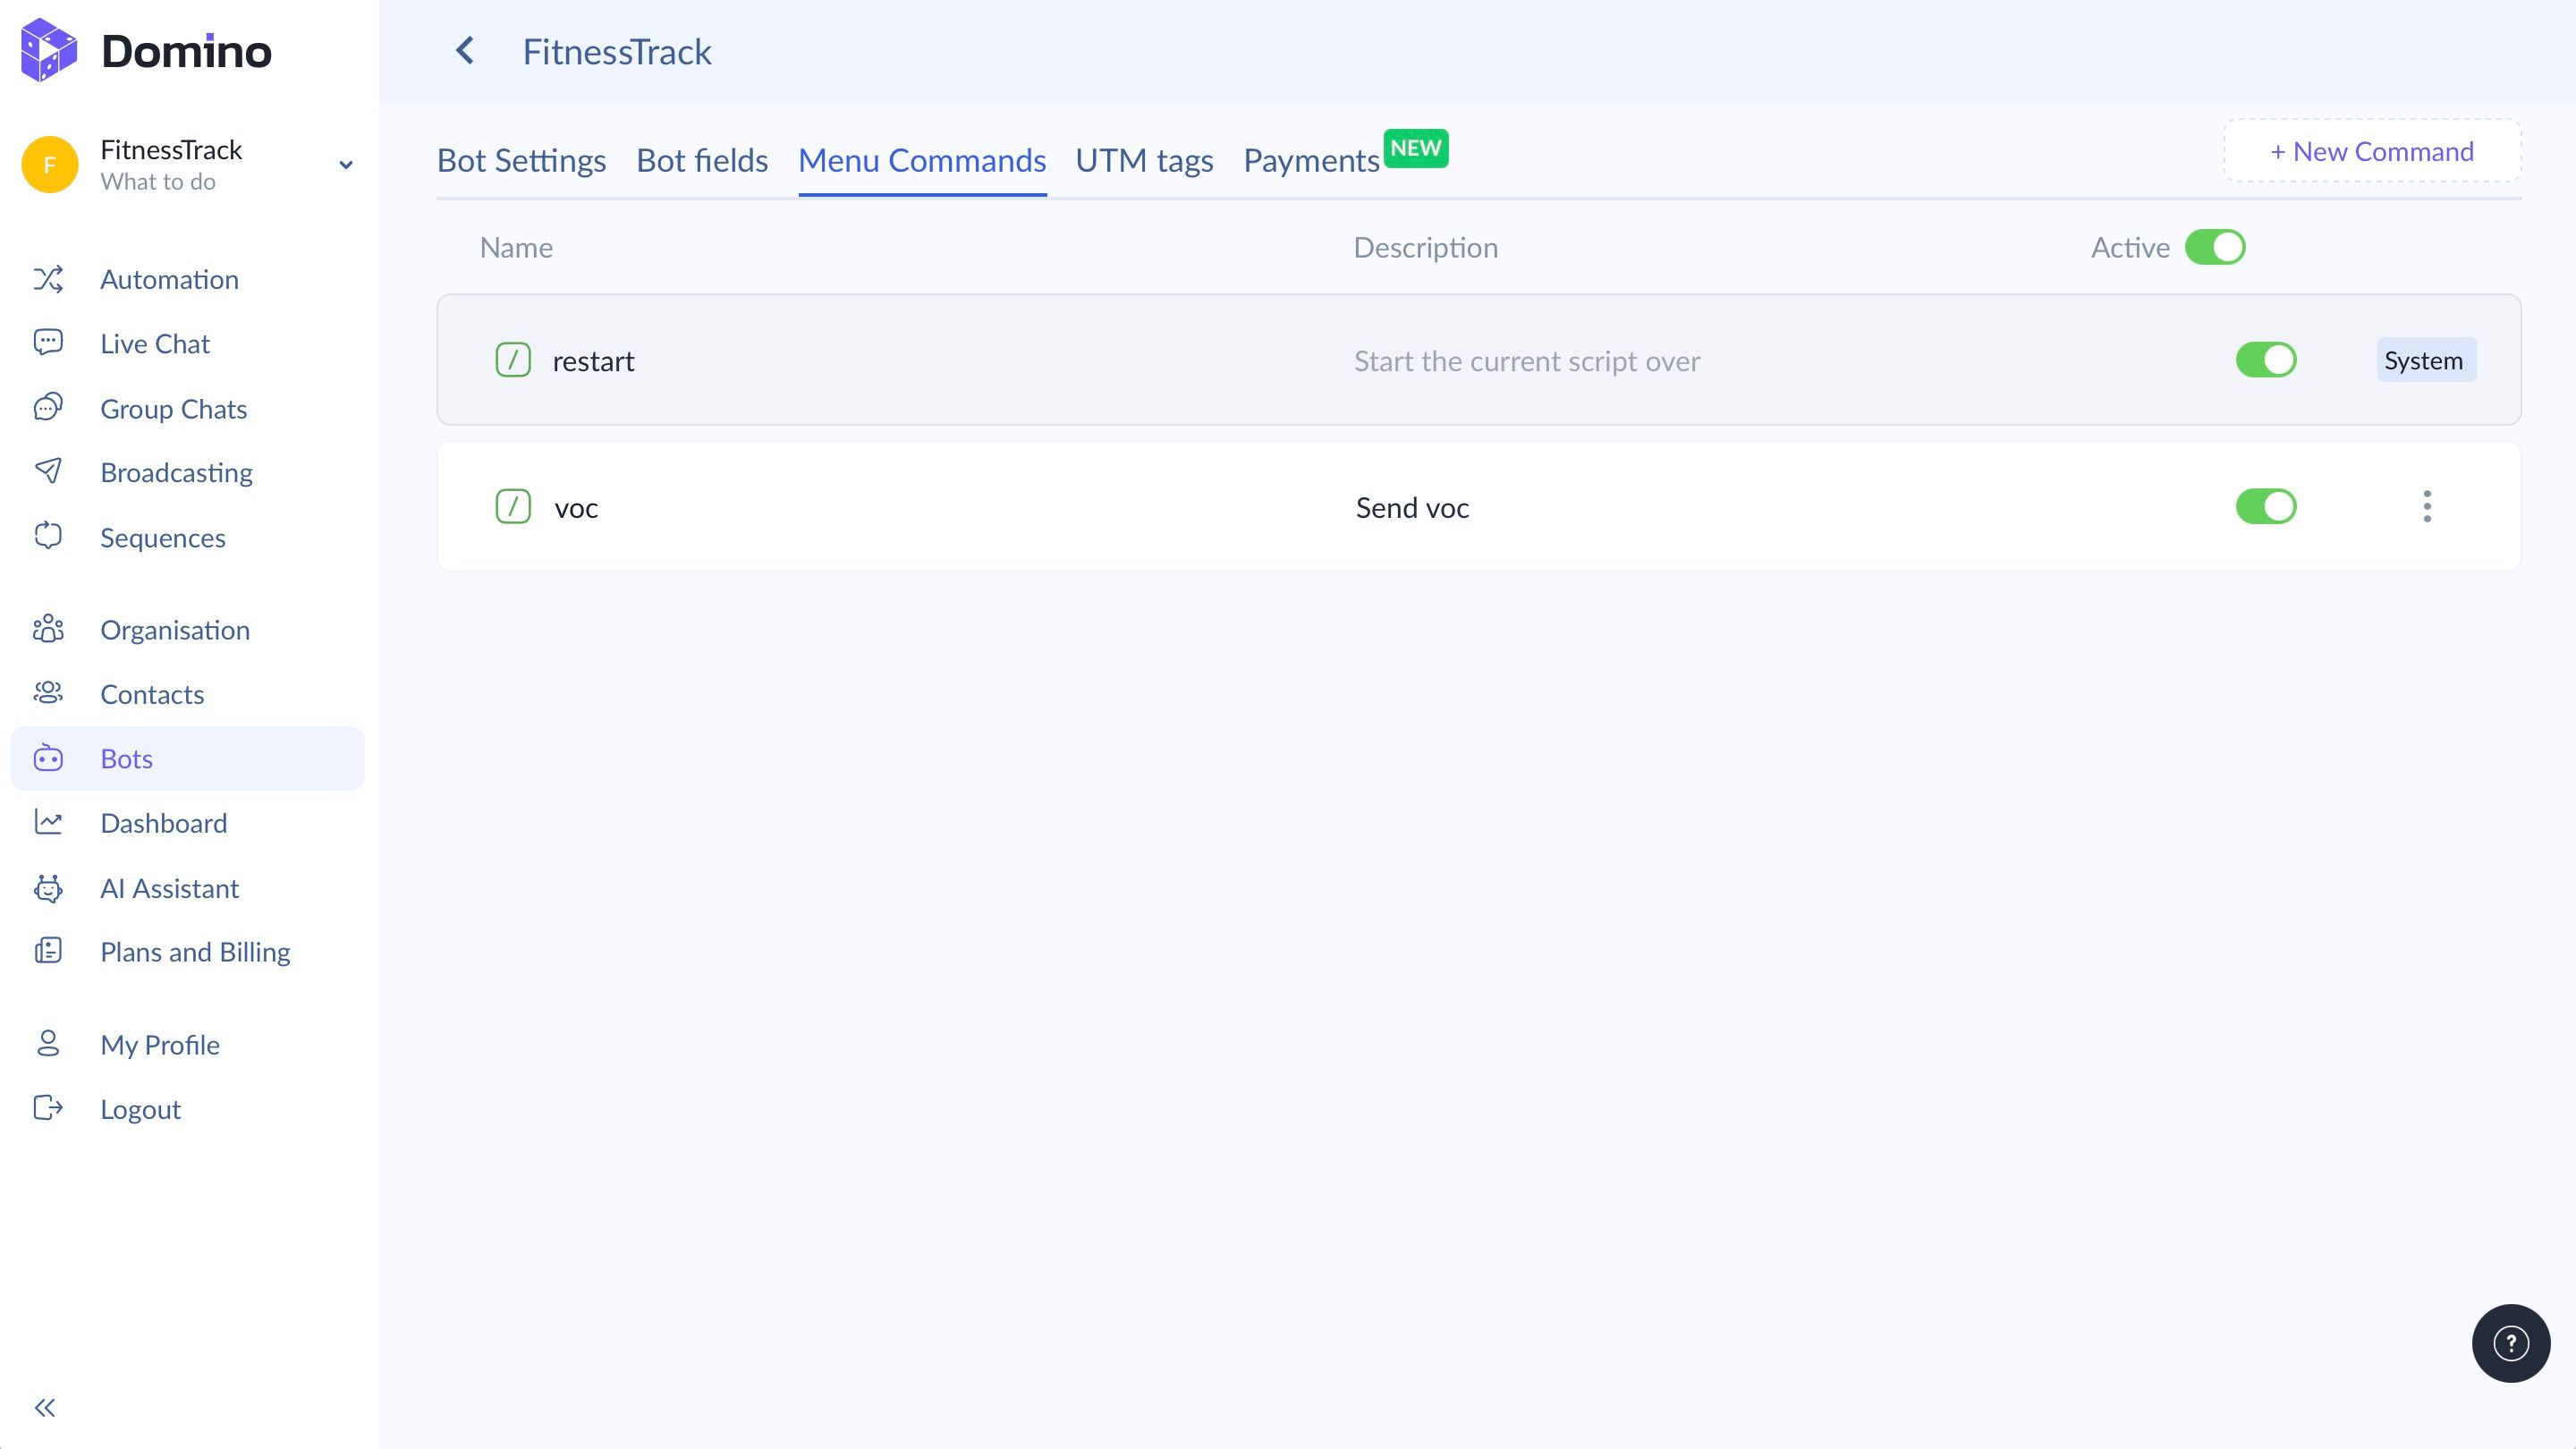
Task: Expand the FitnessTrack workspace dropdown arrow
Action: (x=346, y=165)
